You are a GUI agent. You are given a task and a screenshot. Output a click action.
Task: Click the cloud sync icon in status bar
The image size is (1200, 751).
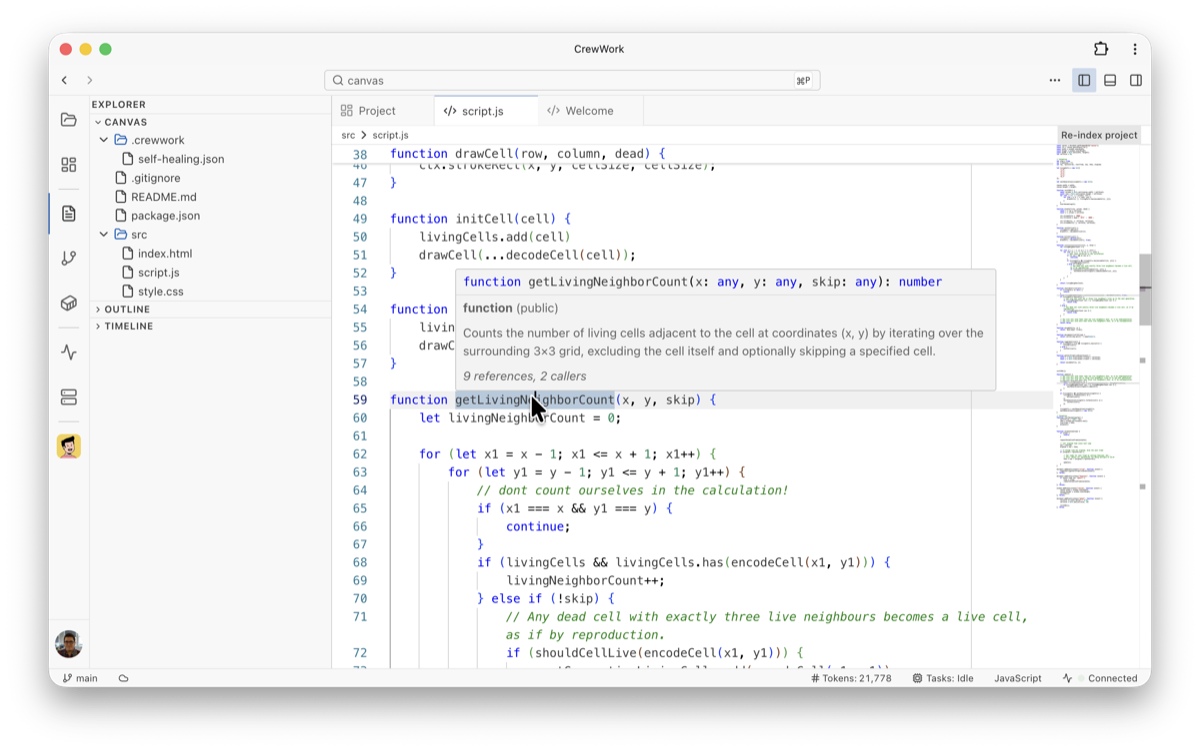123,678
